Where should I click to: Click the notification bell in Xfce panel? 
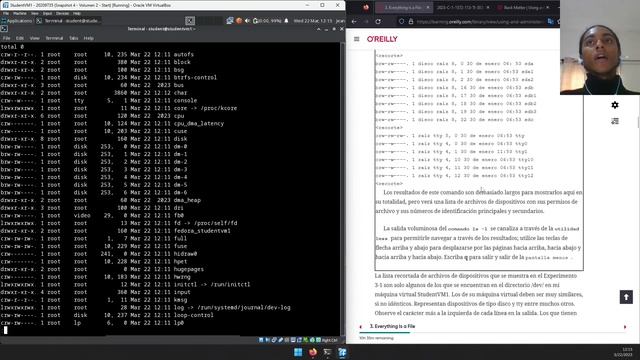286,21
